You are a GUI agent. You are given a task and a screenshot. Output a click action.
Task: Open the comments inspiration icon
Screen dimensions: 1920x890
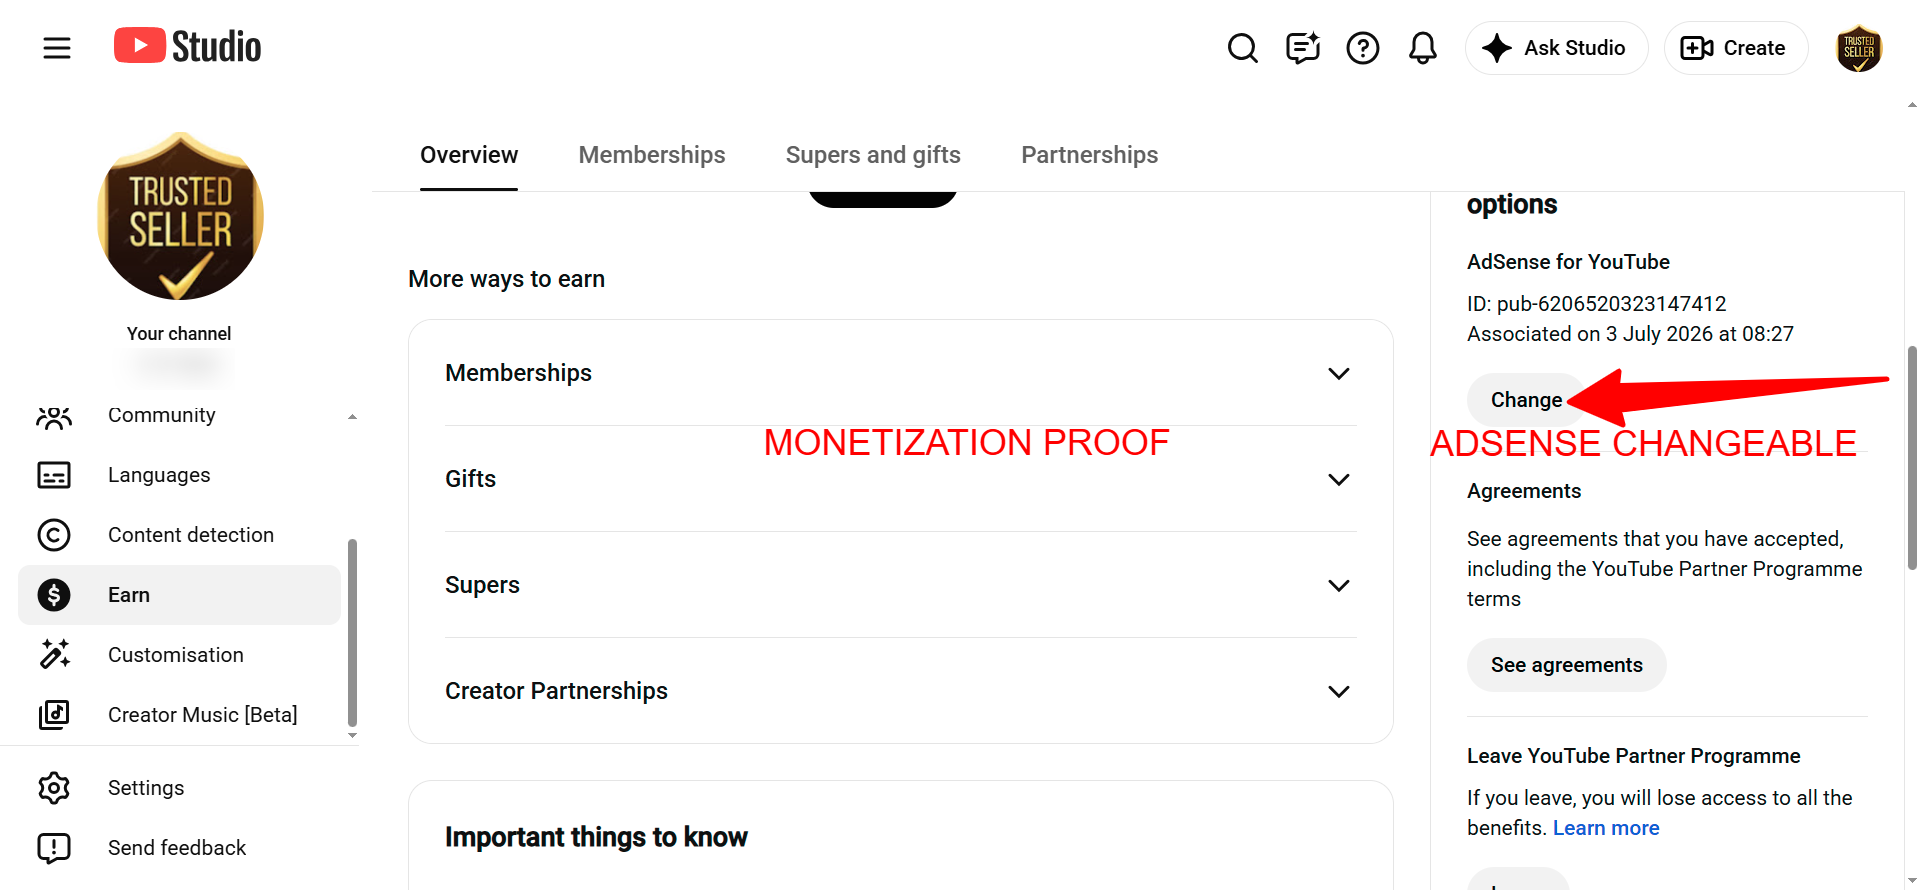(1302, 48)
